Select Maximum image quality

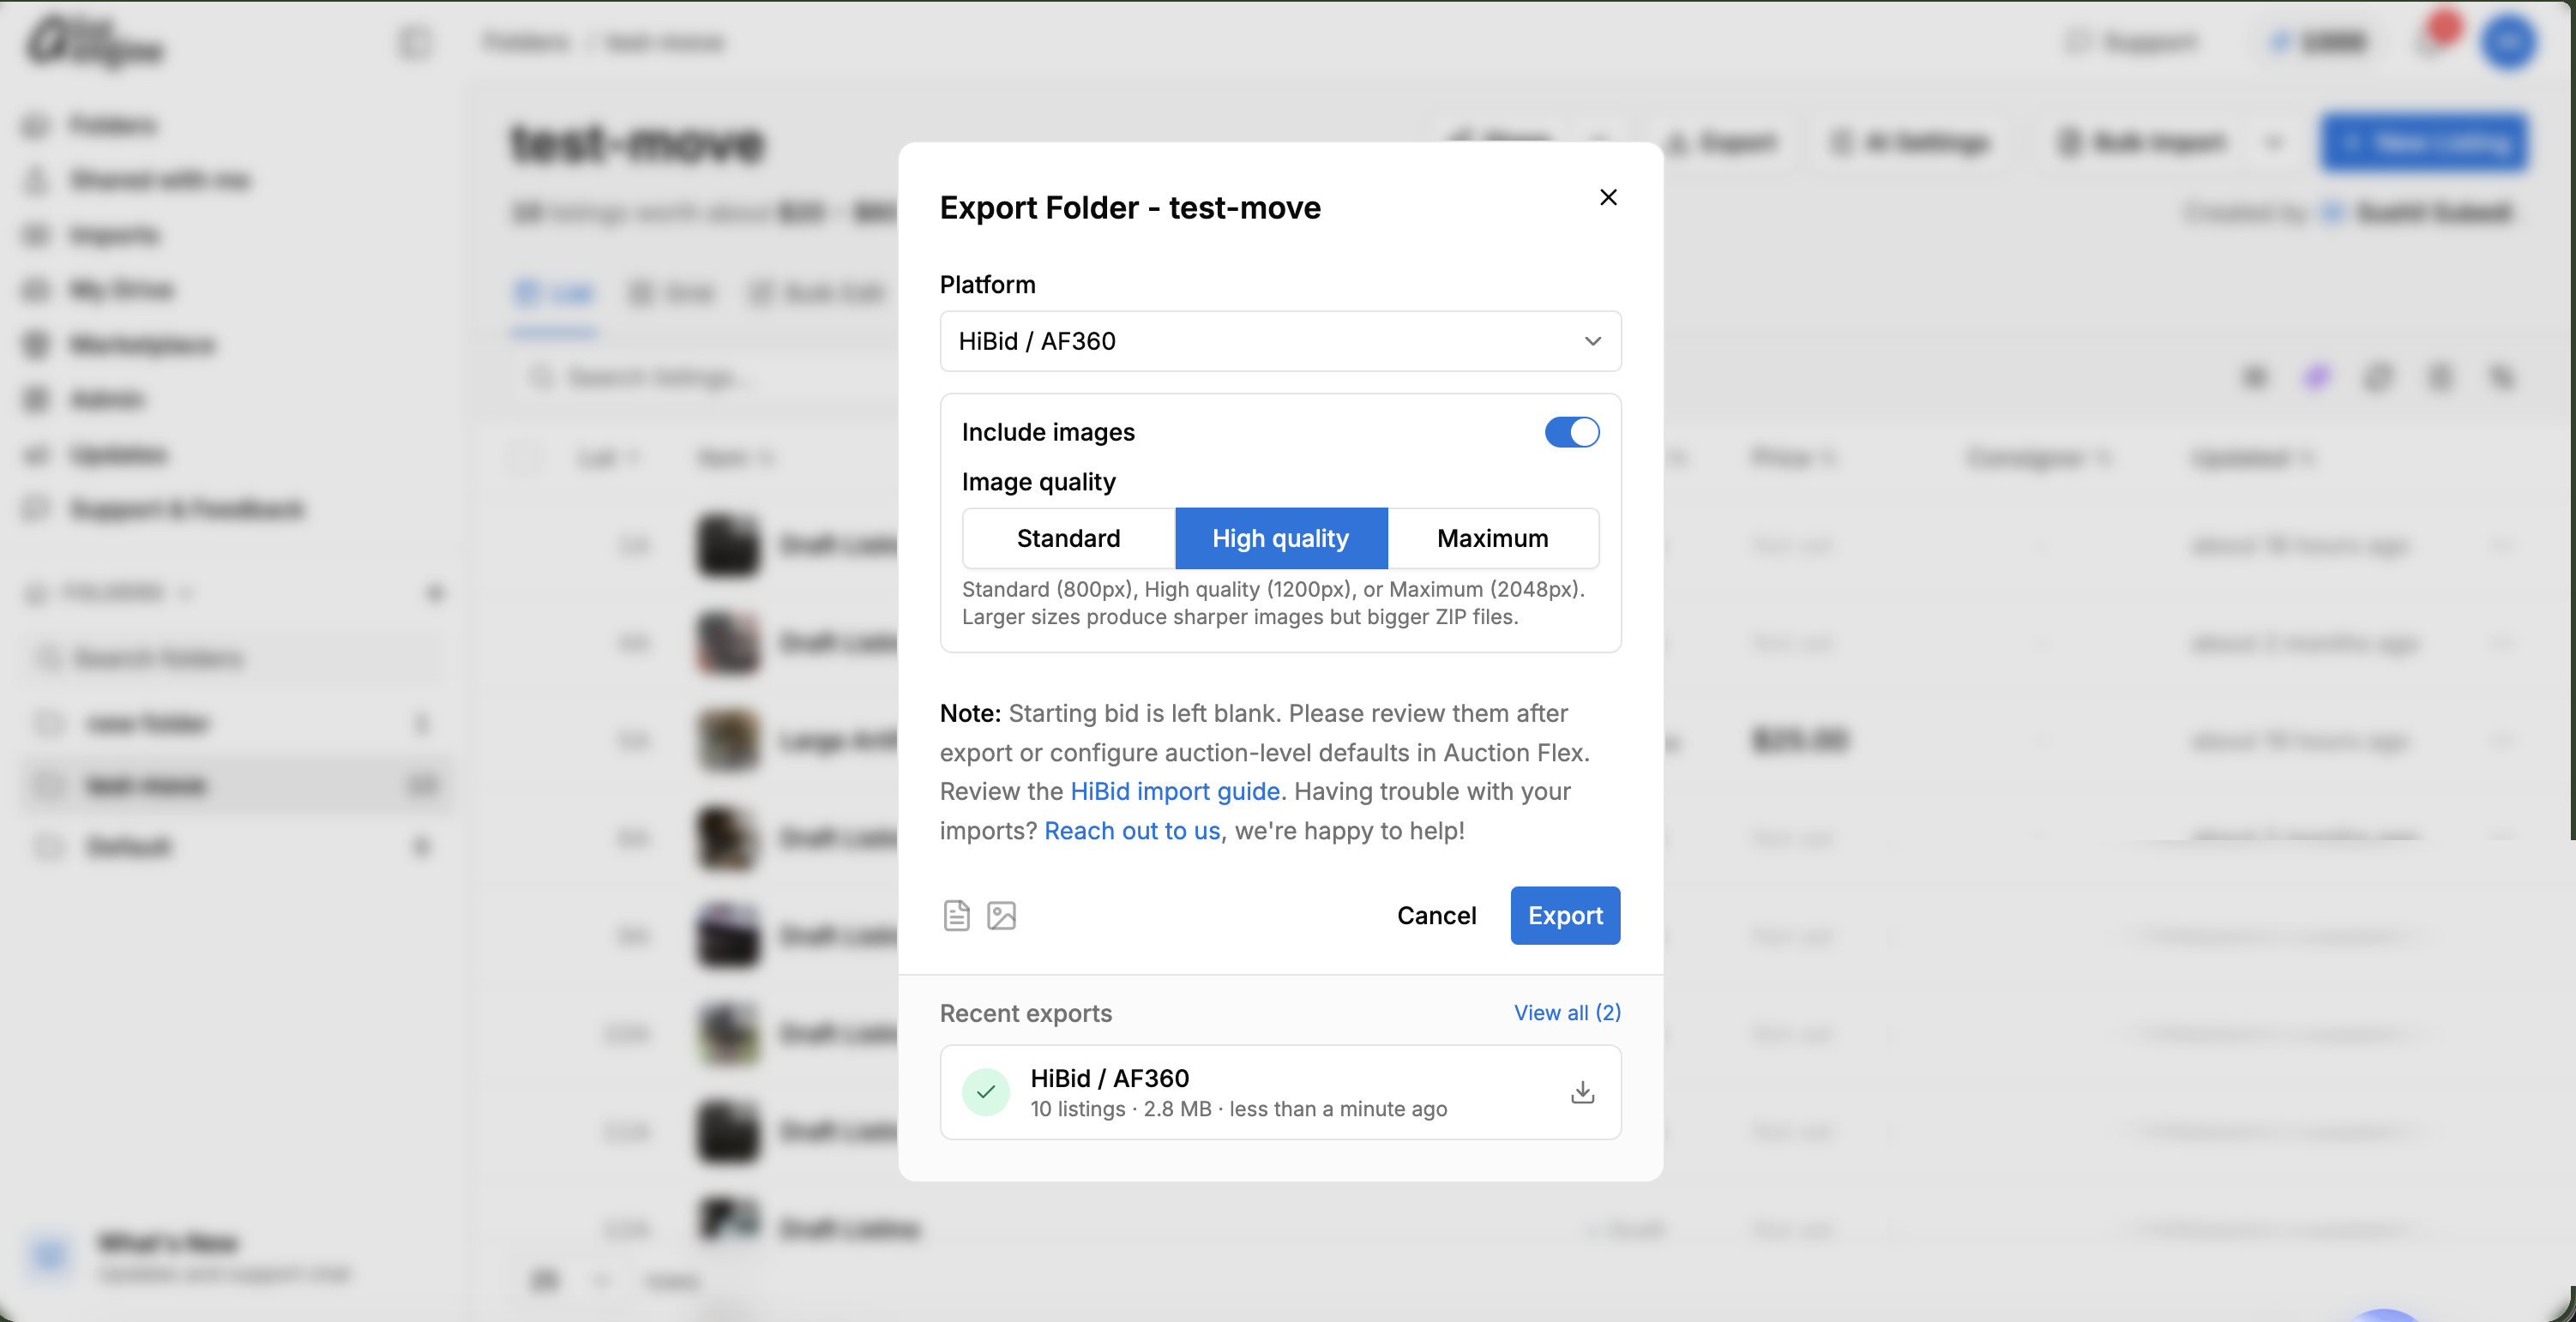tap(1493, 538)
